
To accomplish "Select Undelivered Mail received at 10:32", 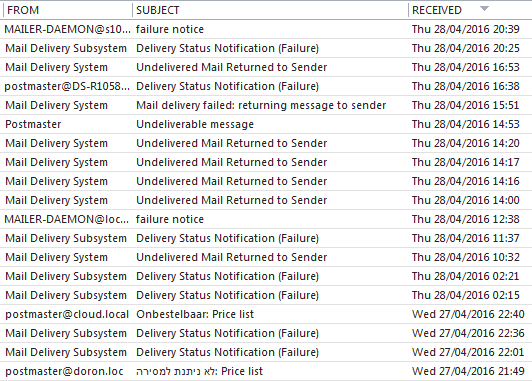I will click(x=266, y=257).
